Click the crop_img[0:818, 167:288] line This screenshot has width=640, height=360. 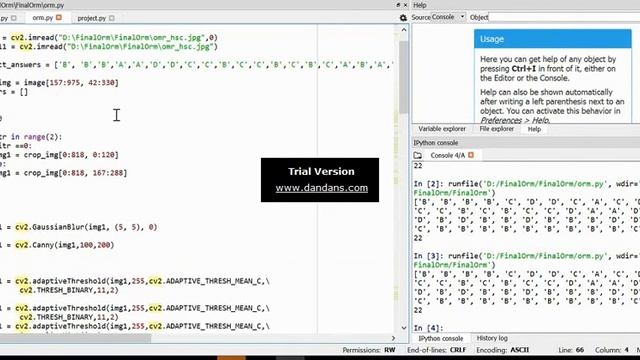(x=64, y=173)
